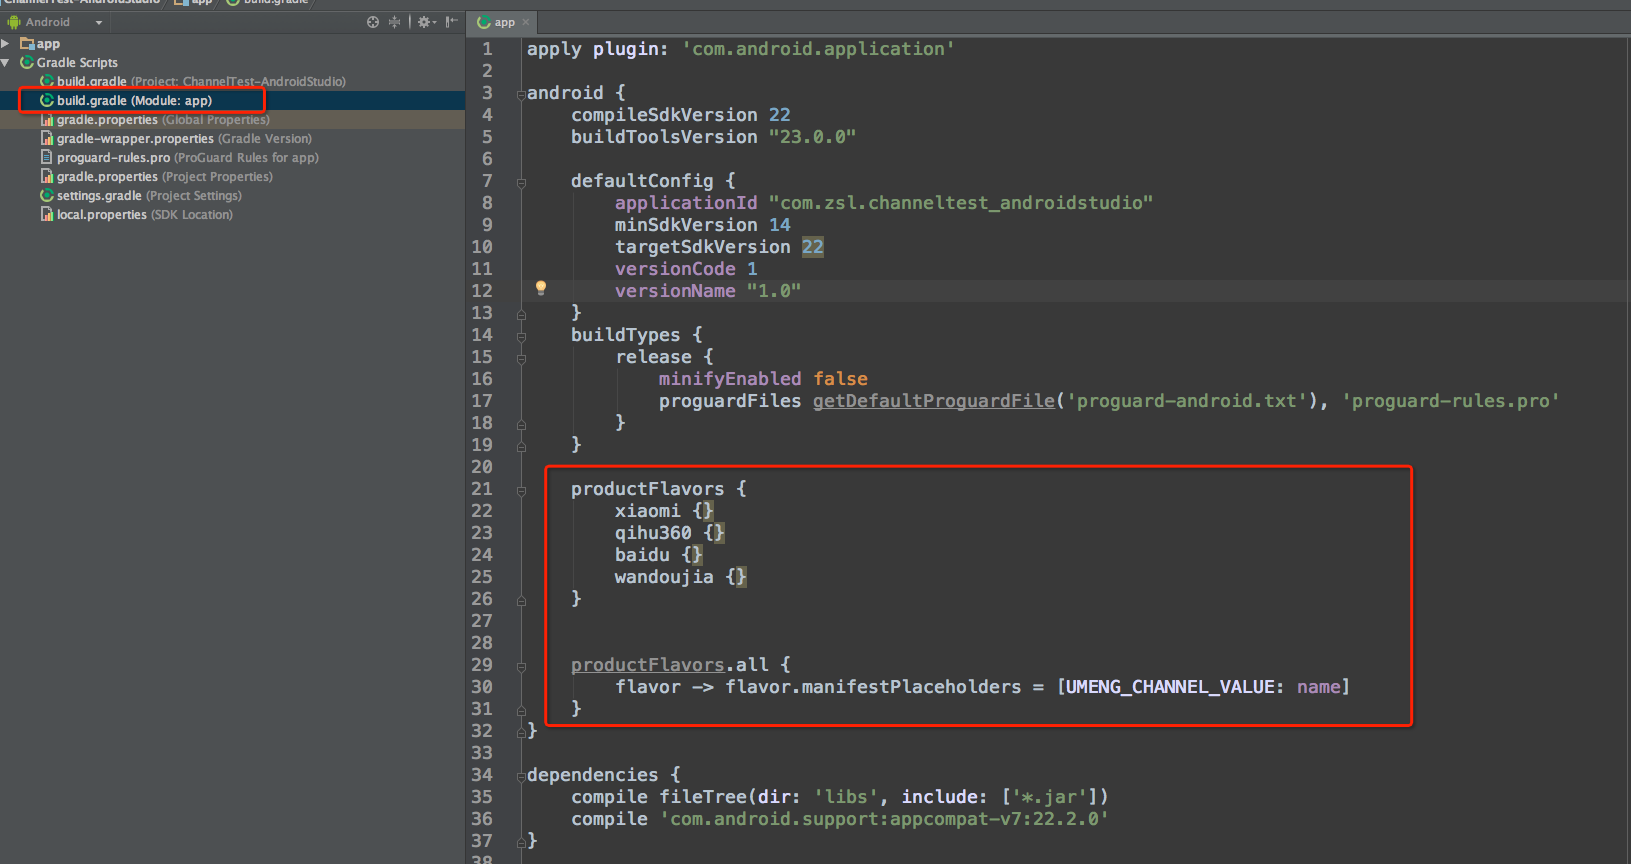
Task: Click the buildToolsVersion "23.0.0" string
Action: pos(812,137)
